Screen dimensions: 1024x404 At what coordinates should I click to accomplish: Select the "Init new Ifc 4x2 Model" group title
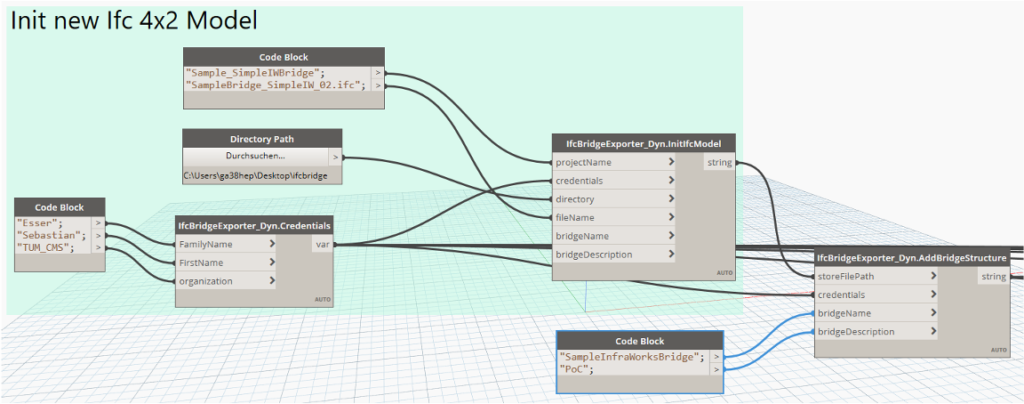pos(135,21)
